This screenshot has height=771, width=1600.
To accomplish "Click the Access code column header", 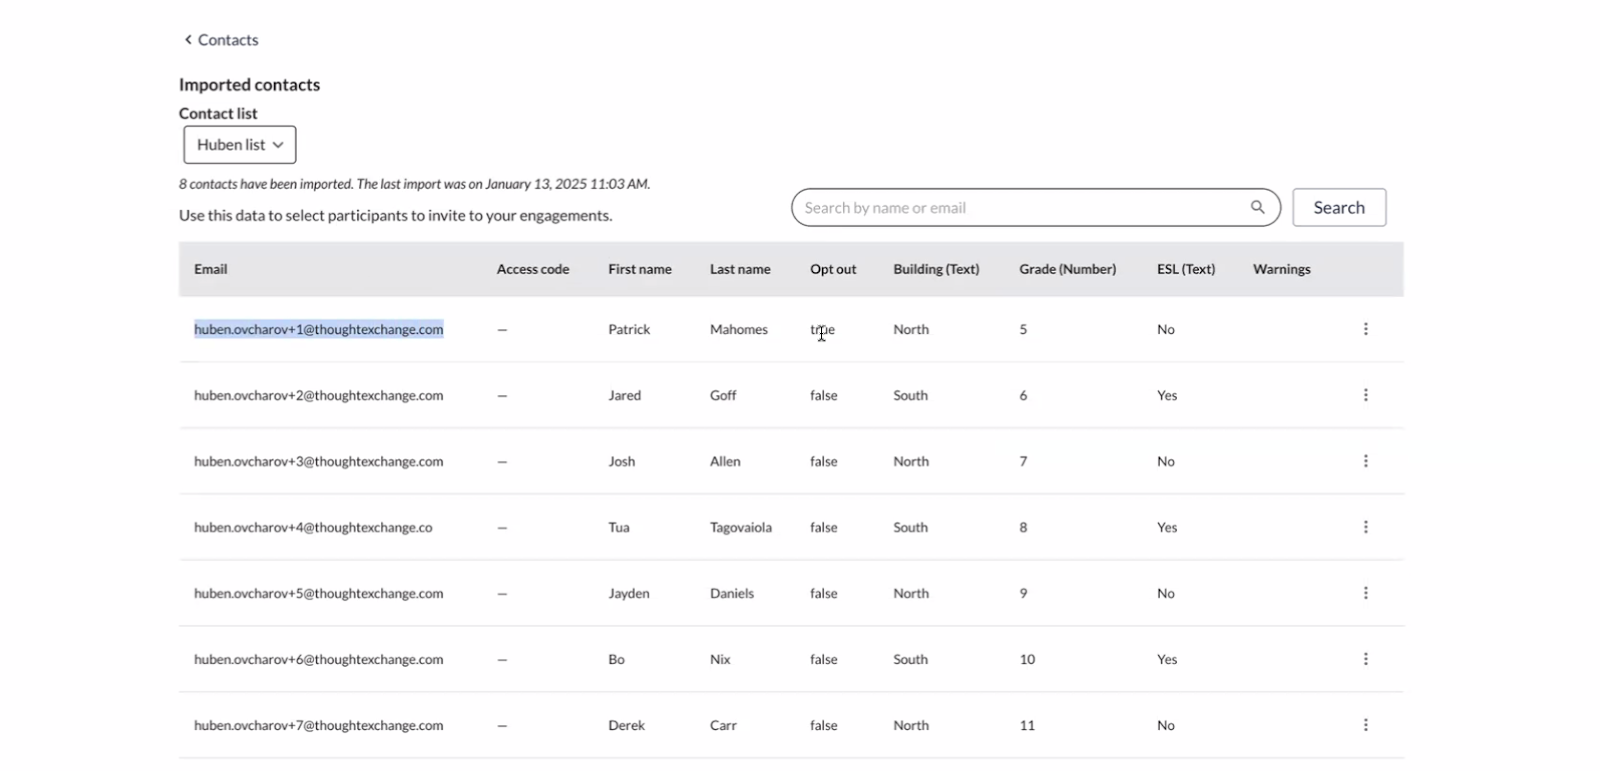I will [533, 269].
